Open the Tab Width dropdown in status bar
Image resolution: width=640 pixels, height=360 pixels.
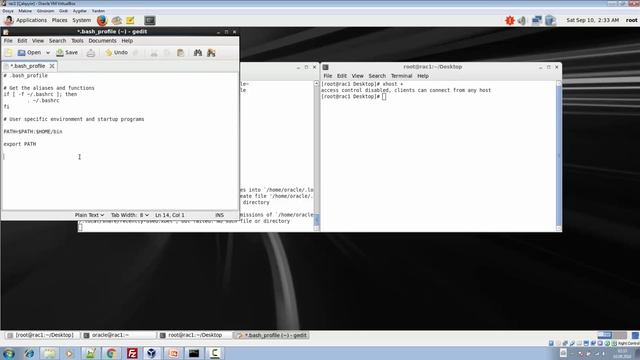130,215
